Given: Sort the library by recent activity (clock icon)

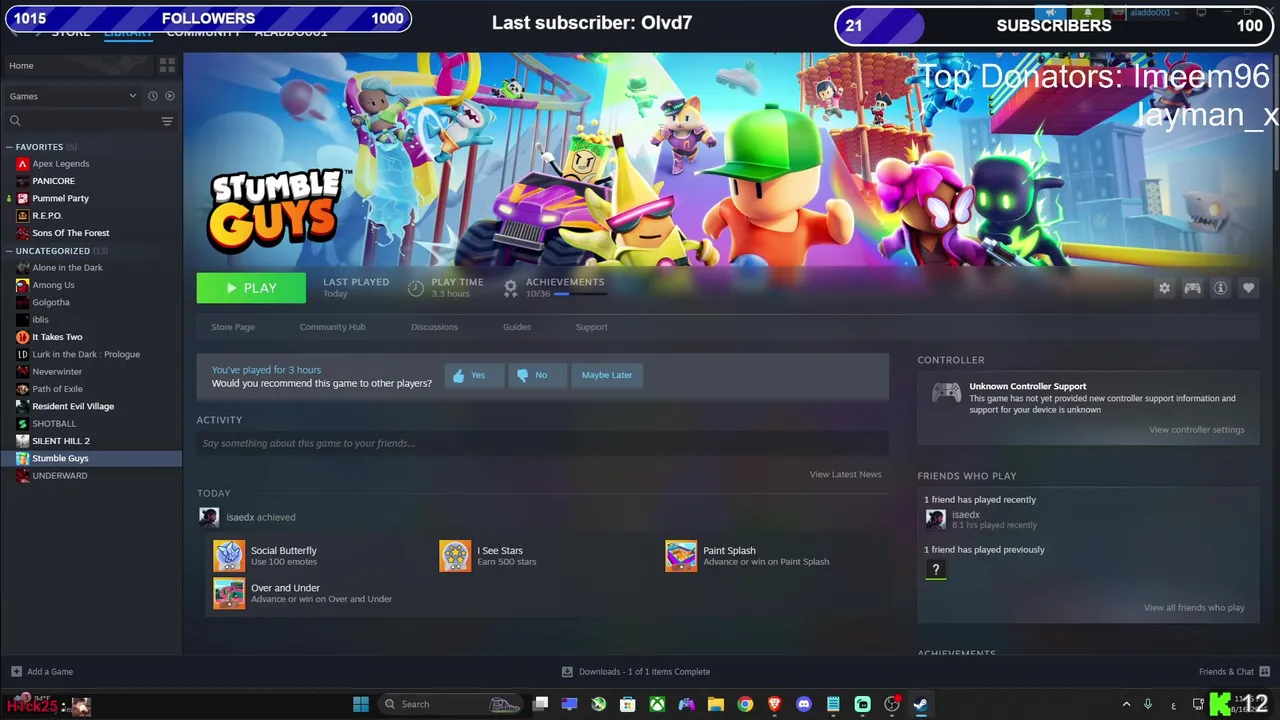Looking at the screenshot, I should pyautogui.click(x=153, y=96).
